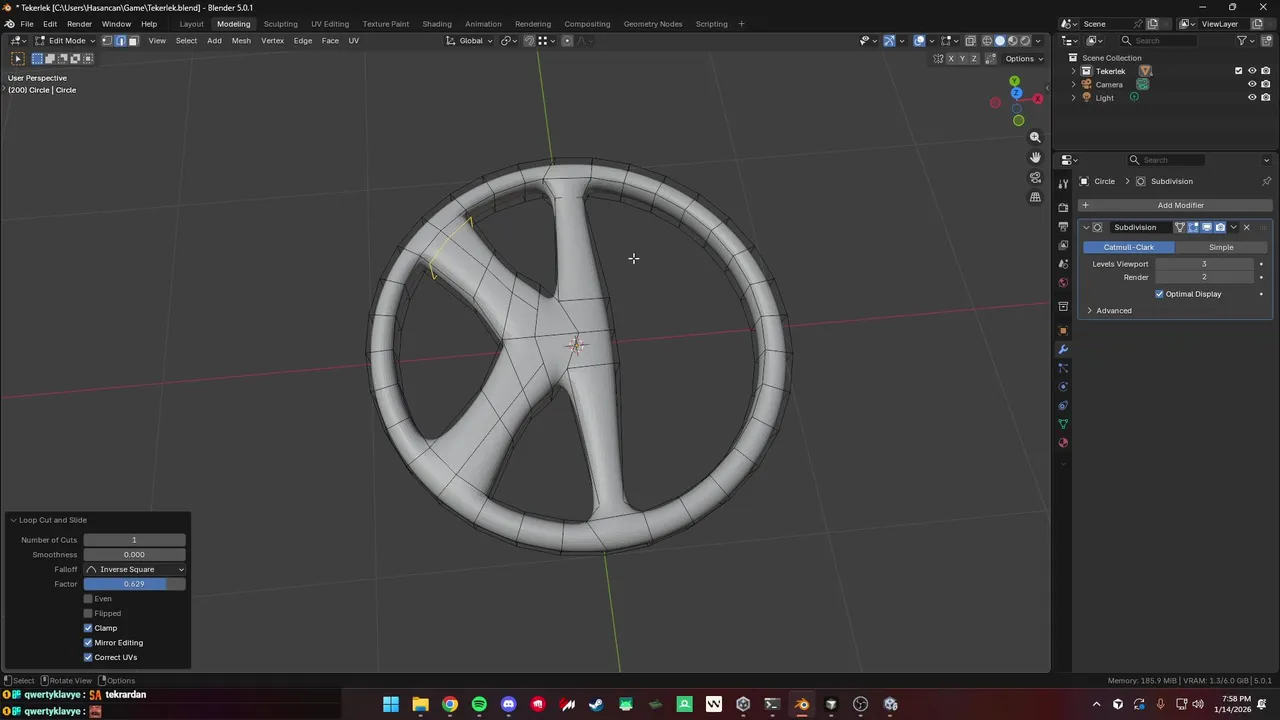Image resolution: width=1280 pixels, height=720 pixels.
Task: Open the Scene properties tab icon
Action: pos(1063,264)
